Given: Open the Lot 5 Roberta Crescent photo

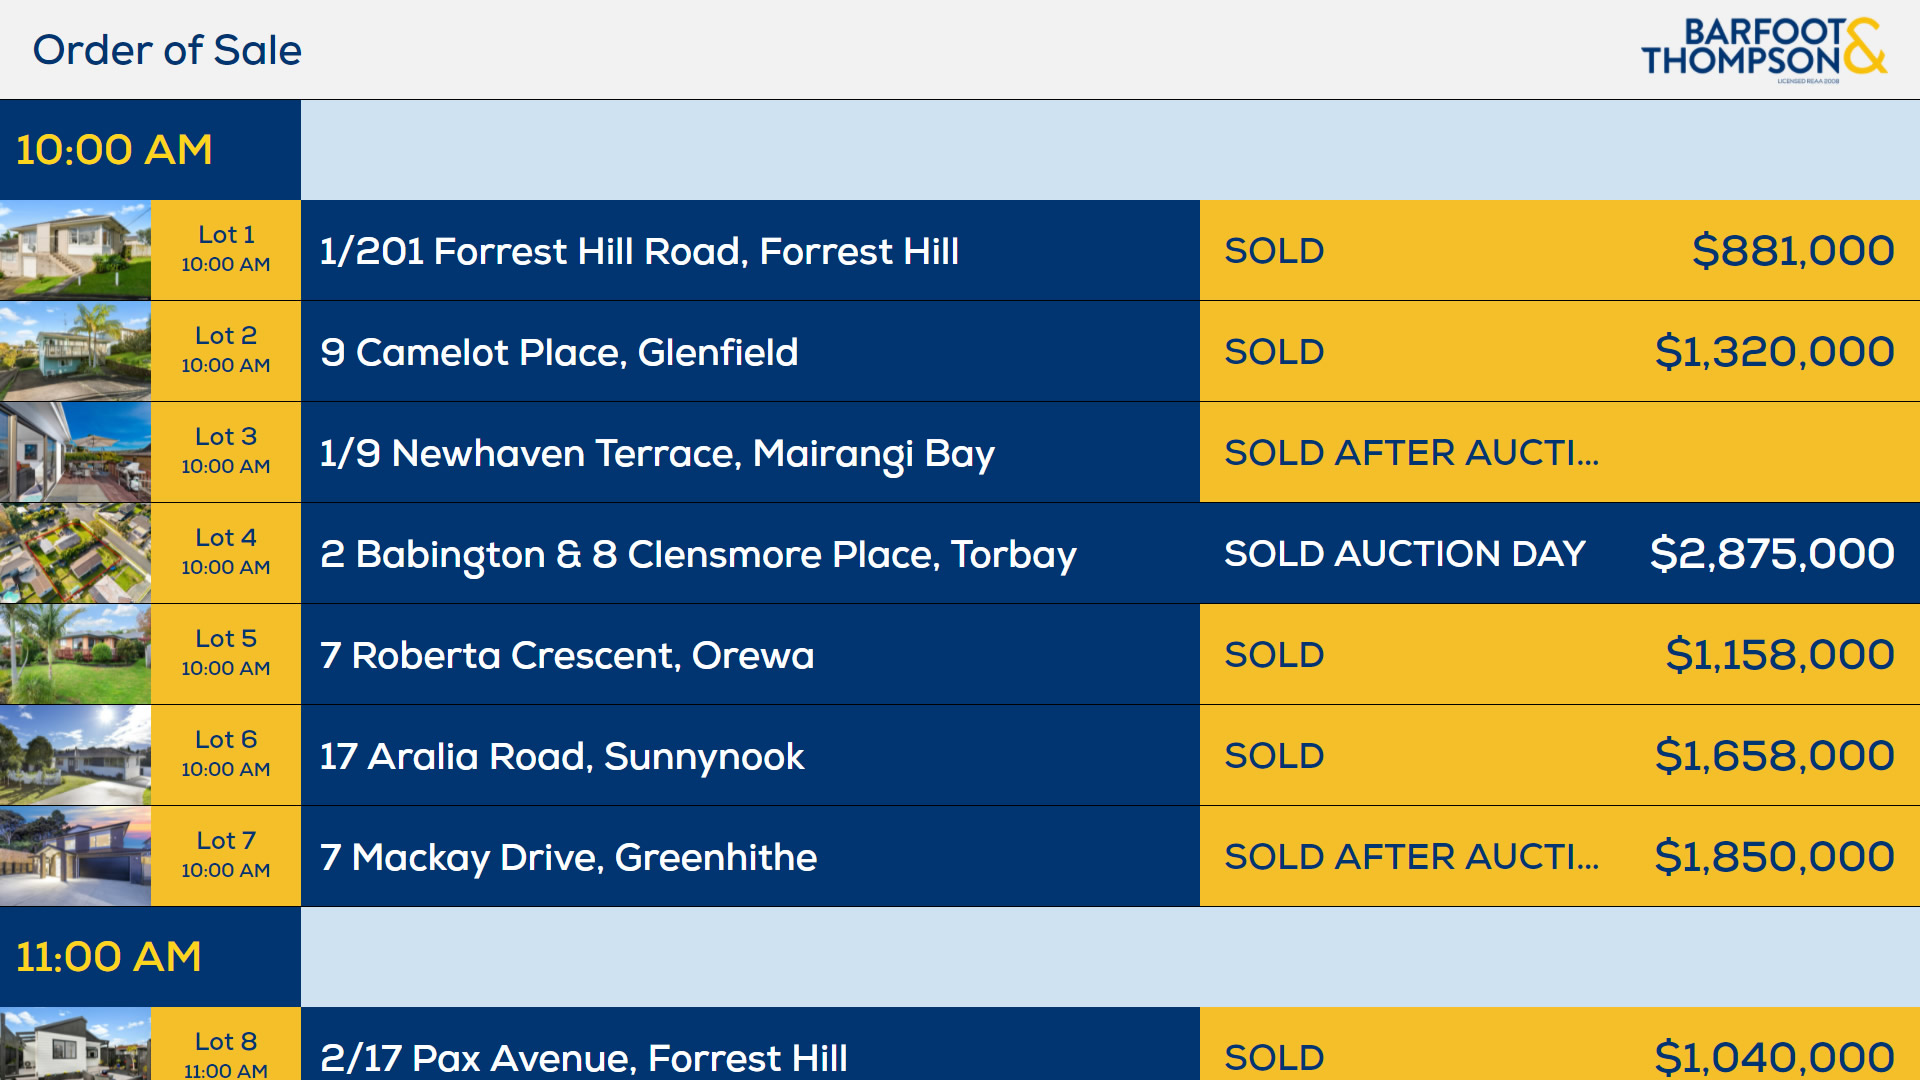Looking at the screenshot, I should [x=75, y=654].
